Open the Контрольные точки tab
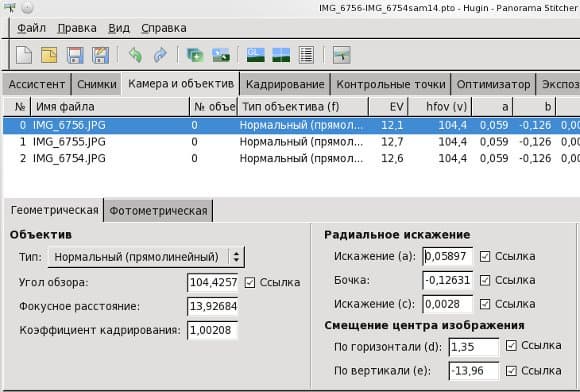The height and width of the screenshot is (392, 580). click(391, 84)
